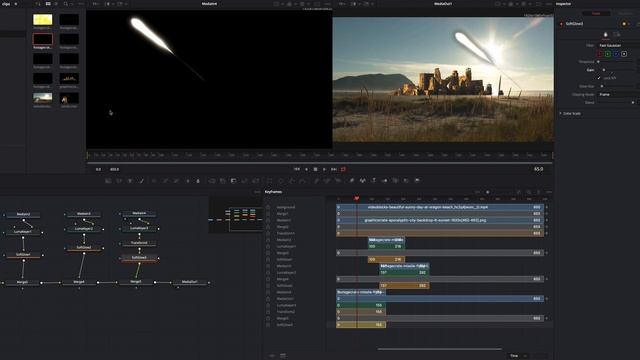Select the beach video thumbnail in the media pool
Image resolution: width=640 pixels, height=360 pixels.
pyautogui.click(x=43, y=98)
